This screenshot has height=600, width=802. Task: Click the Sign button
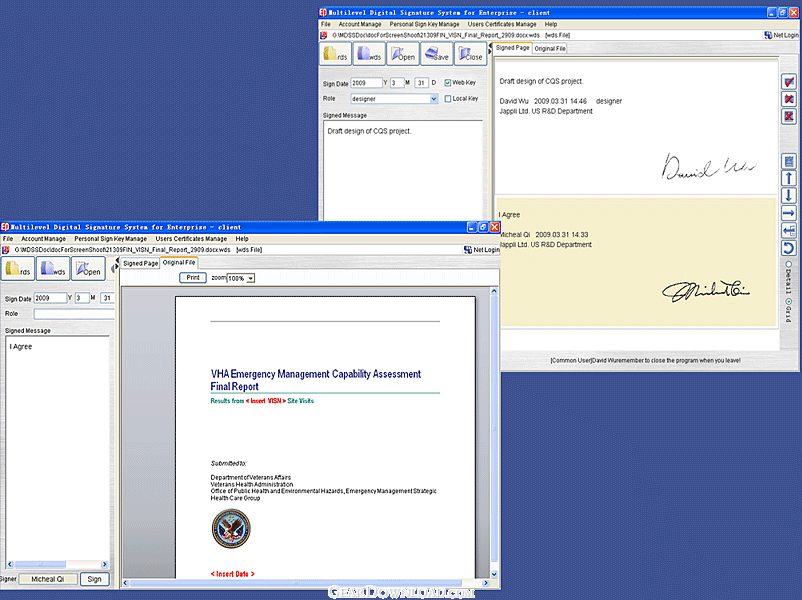pos(94,579)
